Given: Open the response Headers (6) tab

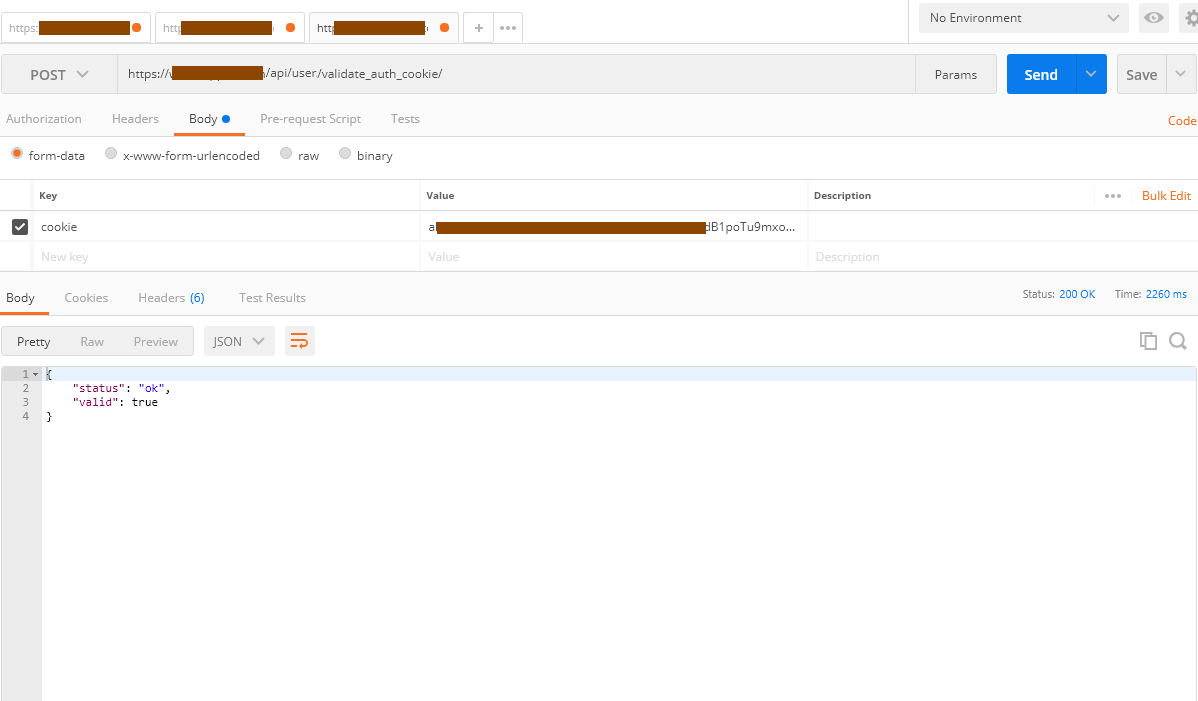Looking at the screenshot, I should click(x=171, y=298).
